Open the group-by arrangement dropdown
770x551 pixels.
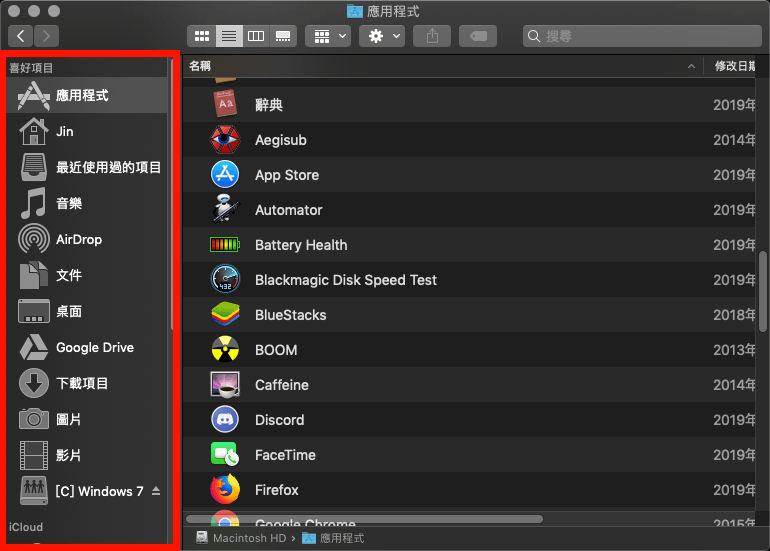pyautogui.click(x=328, y=36)
